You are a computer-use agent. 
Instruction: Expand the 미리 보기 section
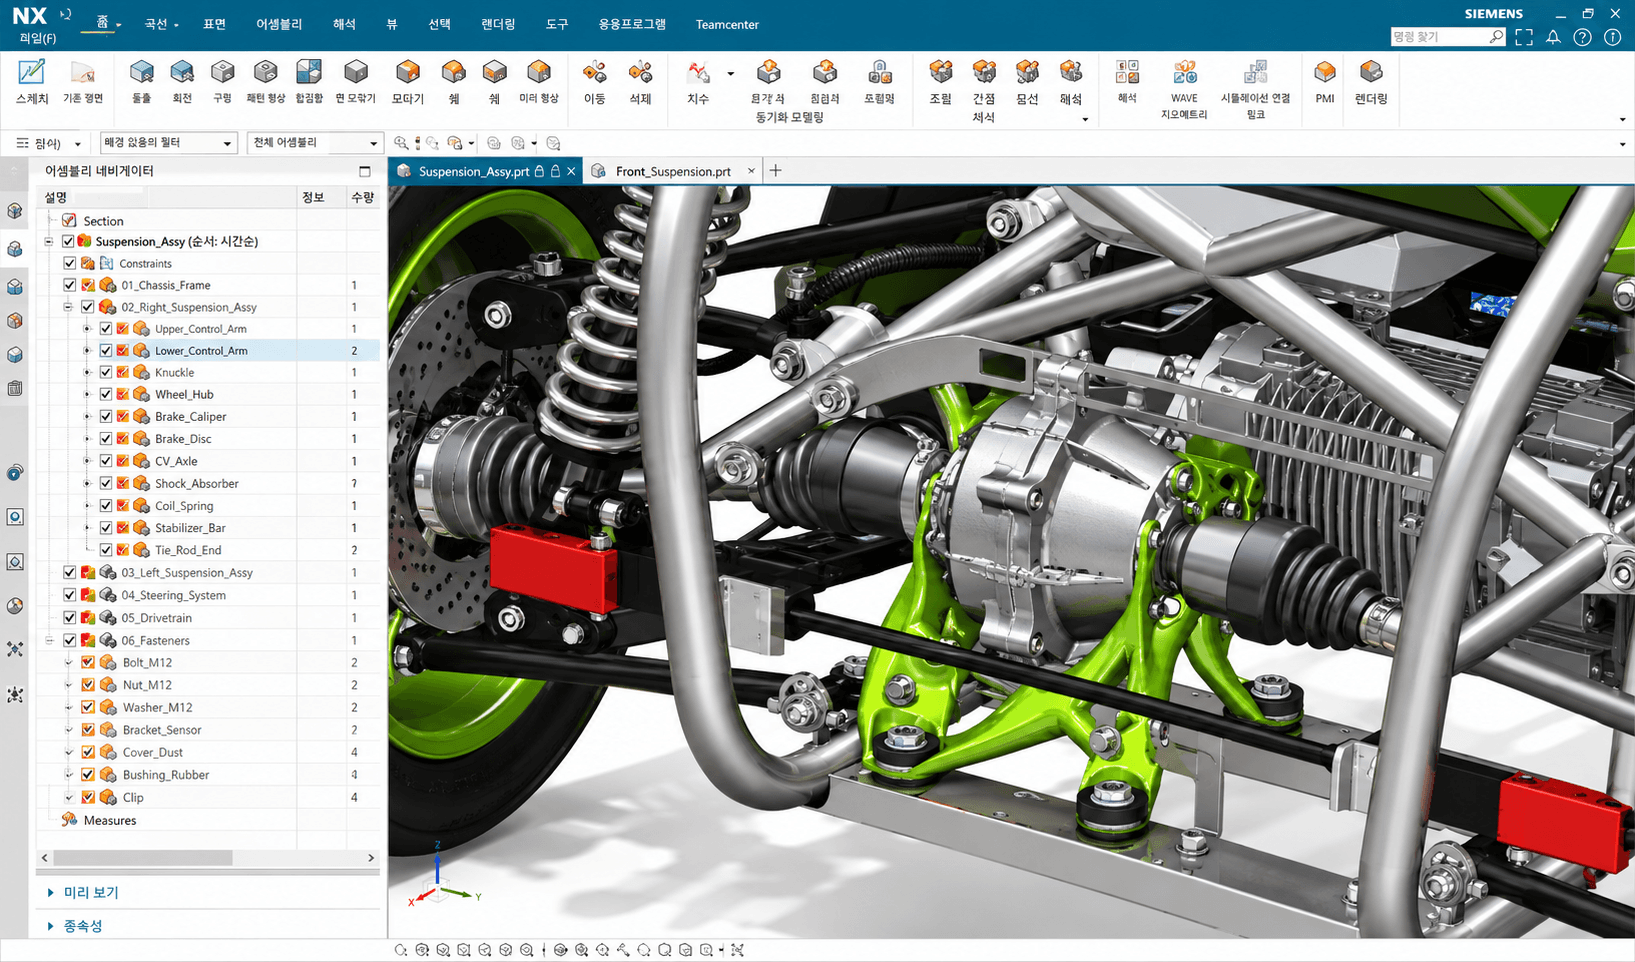coord(51,892)
